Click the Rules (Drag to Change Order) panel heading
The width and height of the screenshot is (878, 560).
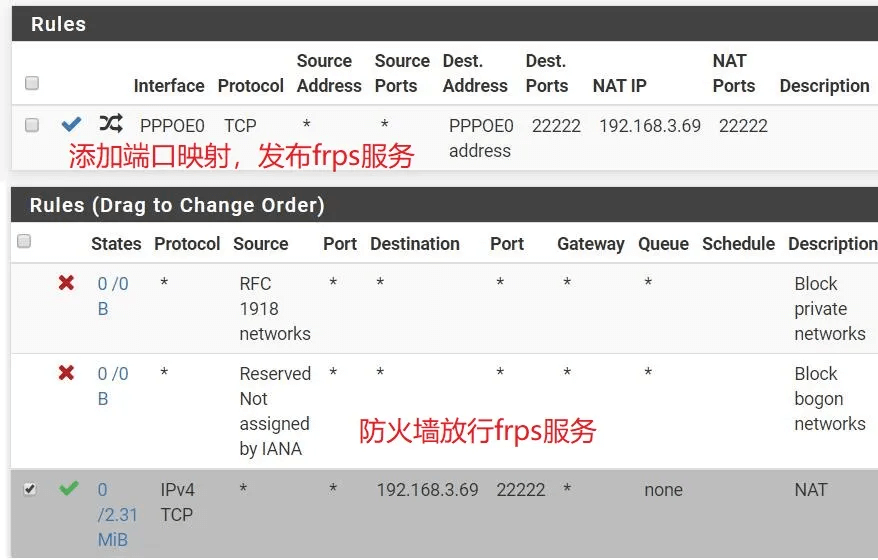177,205
